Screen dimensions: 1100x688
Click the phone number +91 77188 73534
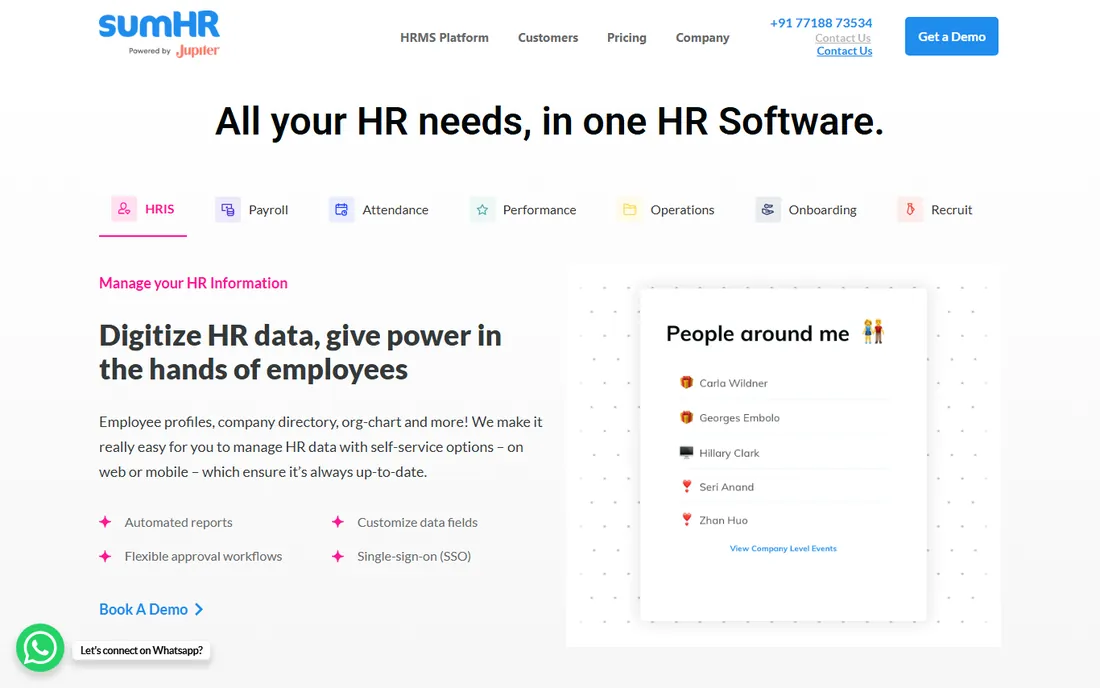[821, 23]
